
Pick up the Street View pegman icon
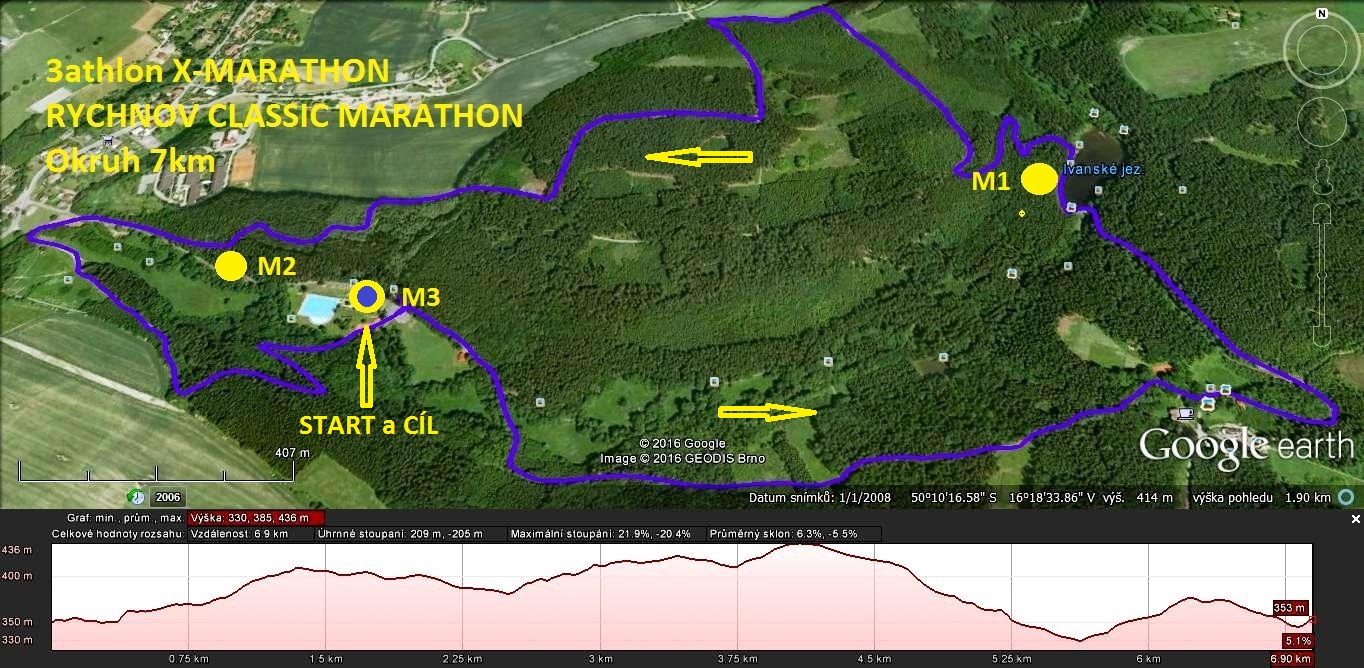[1322, 174]
